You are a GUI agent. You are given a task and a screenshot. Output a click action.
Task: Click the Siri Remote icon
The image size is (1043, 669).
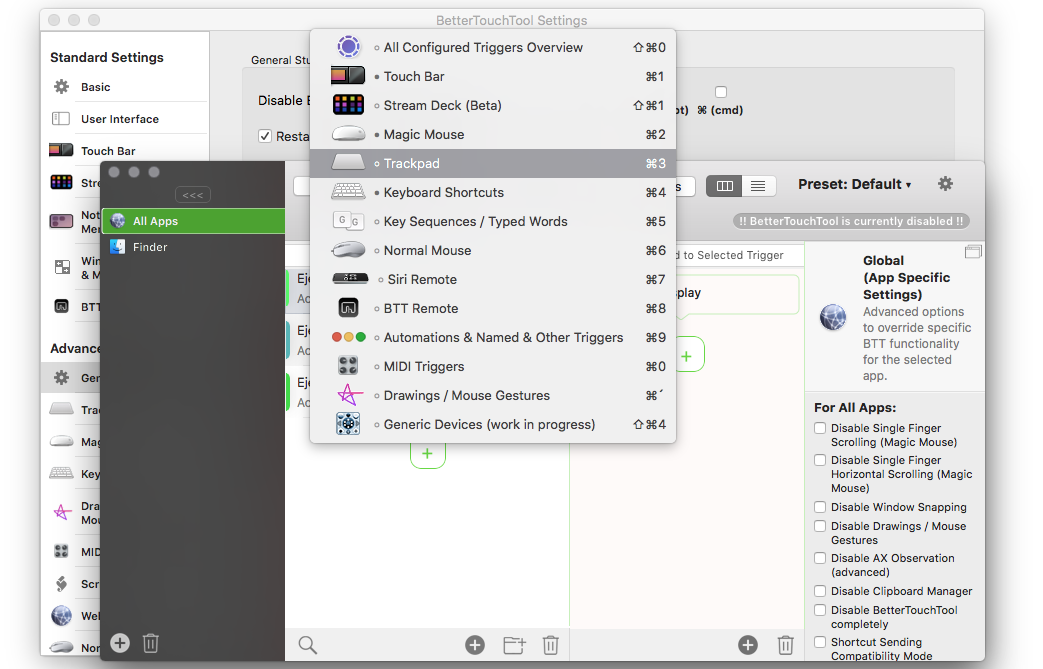[350, 279]
